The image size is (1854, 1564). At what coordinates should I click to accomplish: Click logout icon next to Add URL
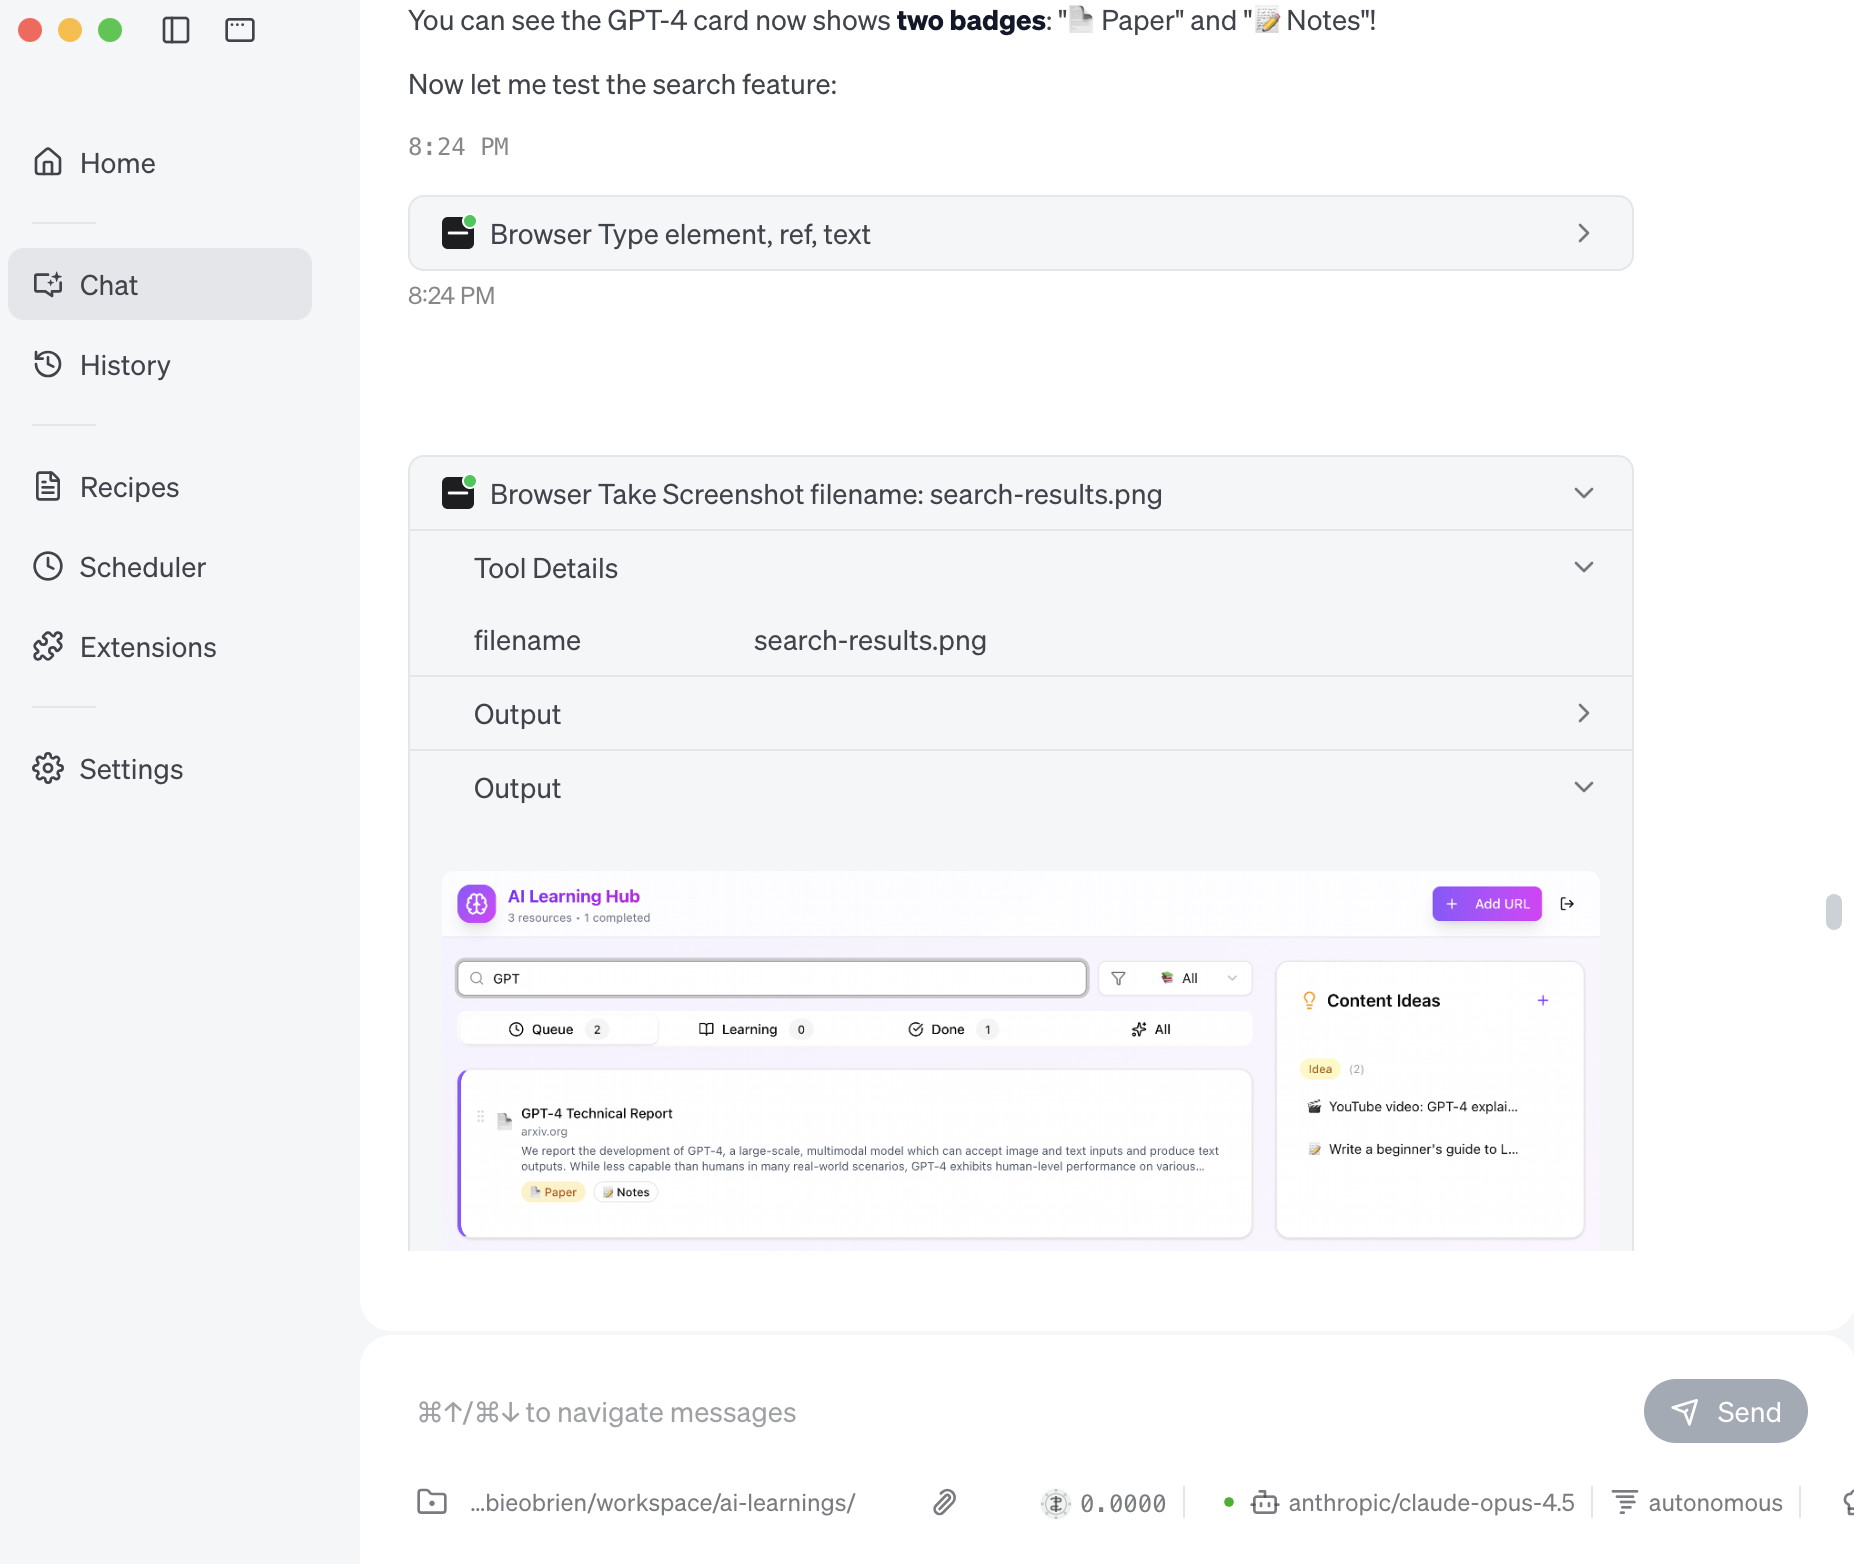pyautogui.click(x=1567, y=904)
